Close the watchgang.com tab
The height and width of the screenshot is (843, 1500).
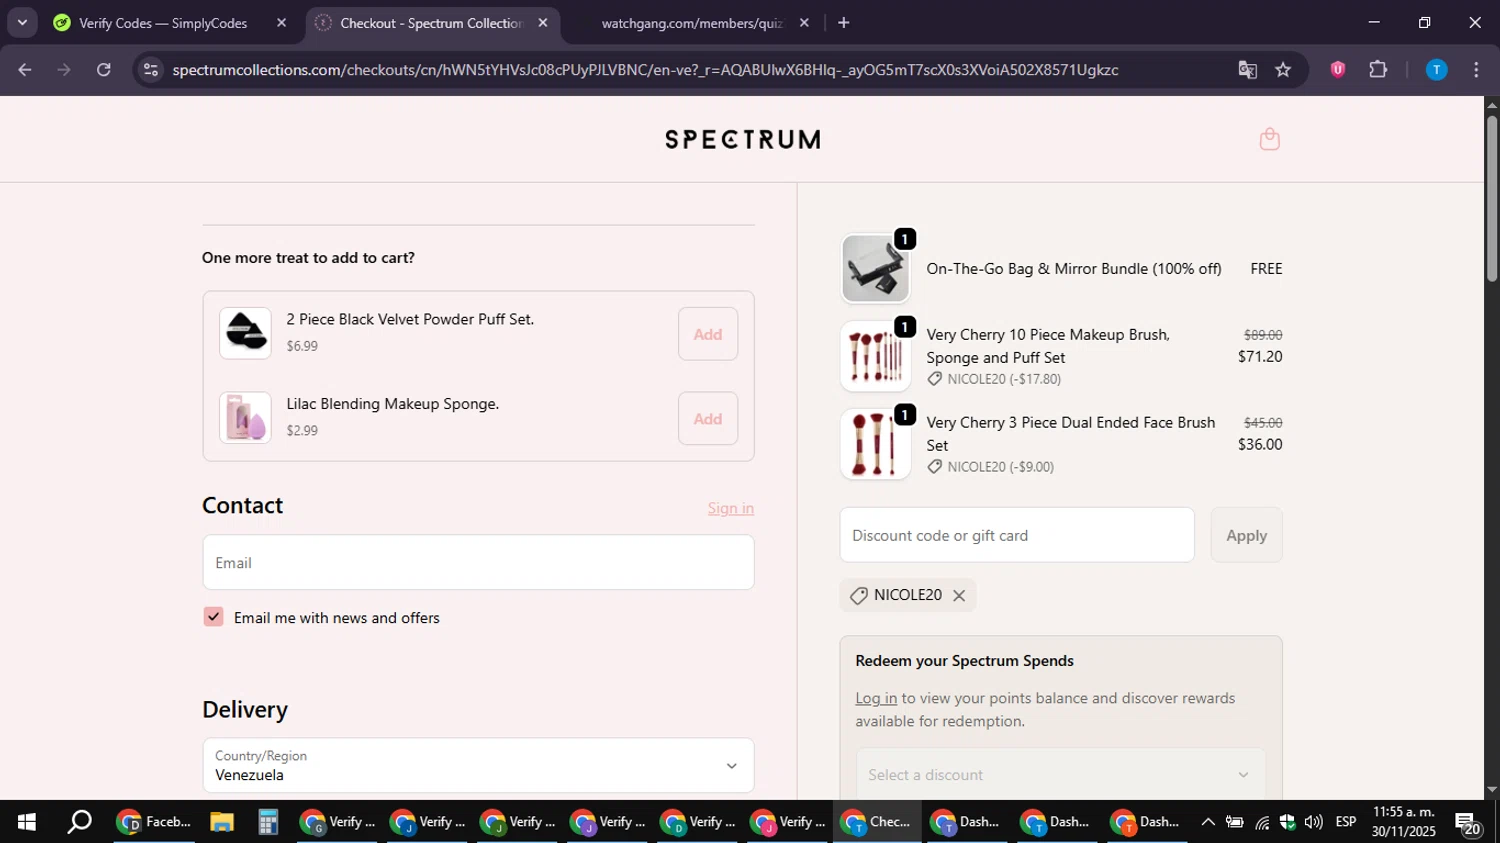tap(804, 22)
